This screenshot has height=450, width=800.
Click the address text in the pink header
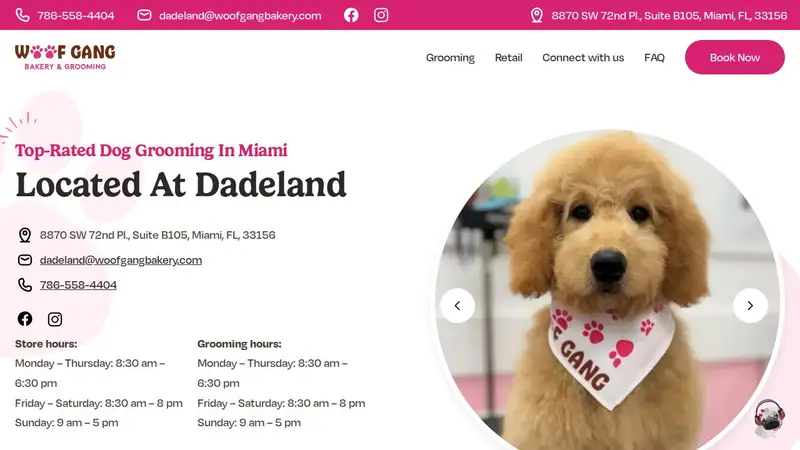pos(669,16)
